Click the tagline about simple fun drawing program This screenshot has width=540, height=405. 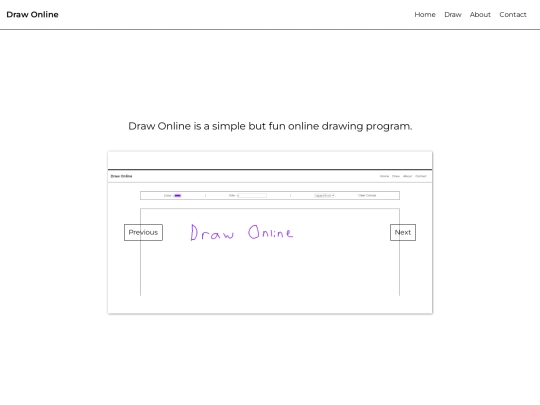[x=270, y=126]
